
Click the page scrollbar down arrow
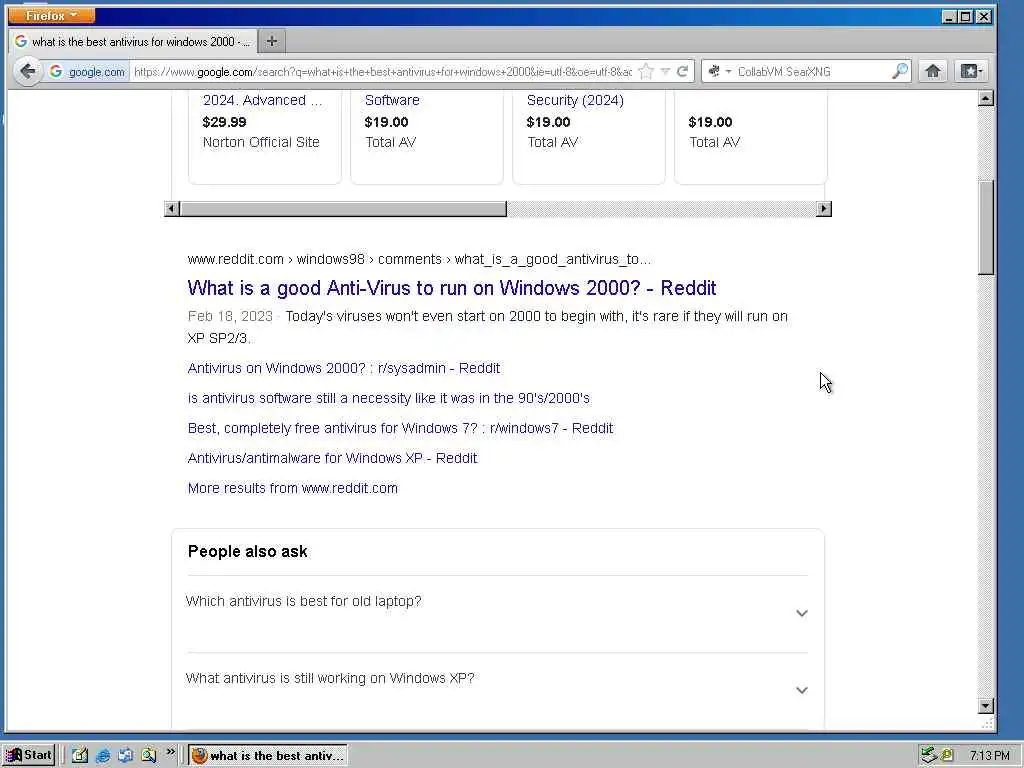[x=985, y=705]
